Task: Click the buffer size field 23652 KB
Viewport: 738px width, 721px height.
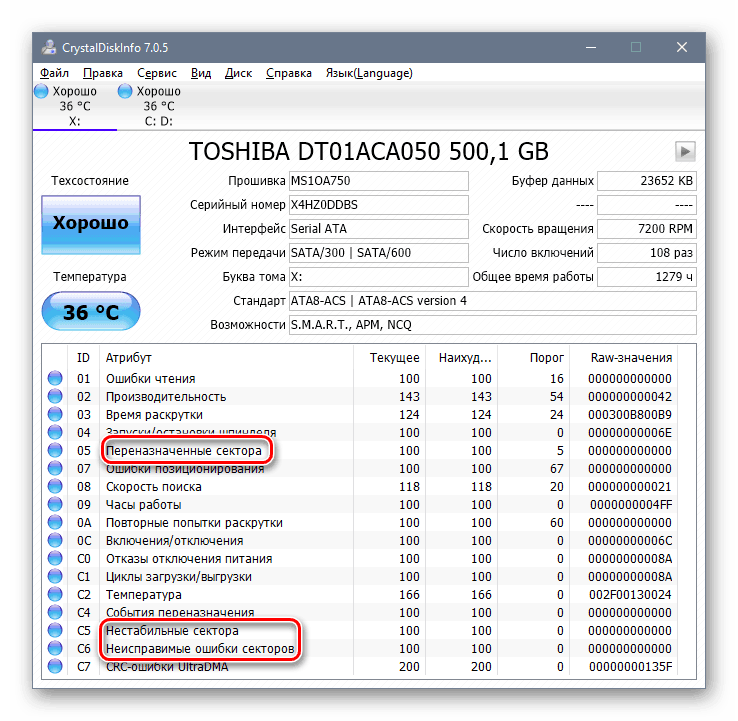Action: click(647, 181)
